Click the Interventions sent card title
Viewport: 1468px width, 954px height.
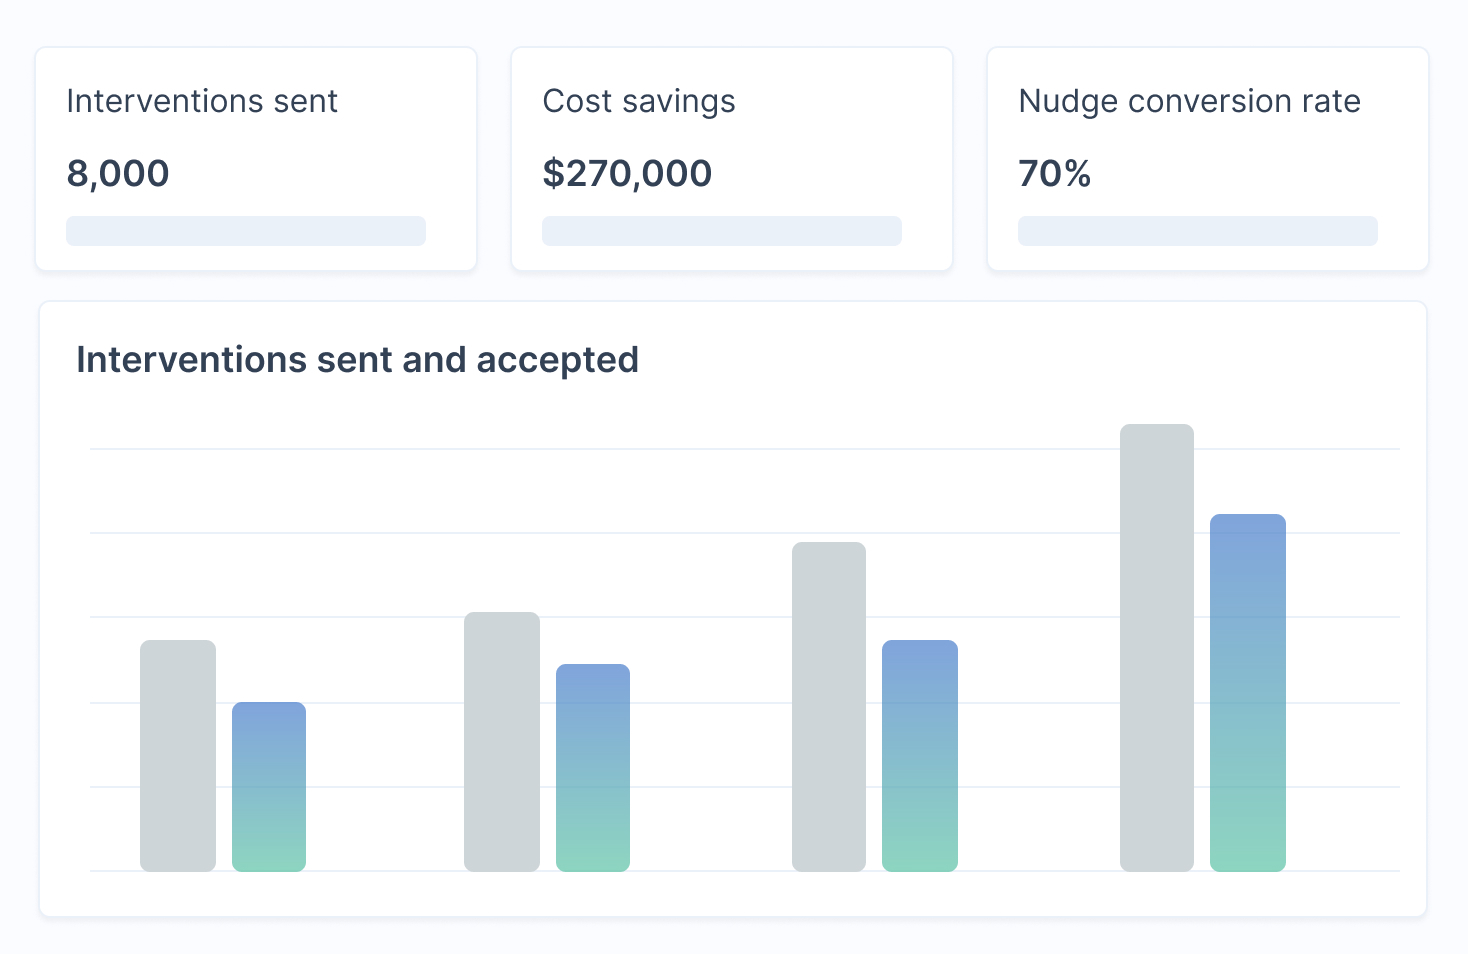pos(202,101)
